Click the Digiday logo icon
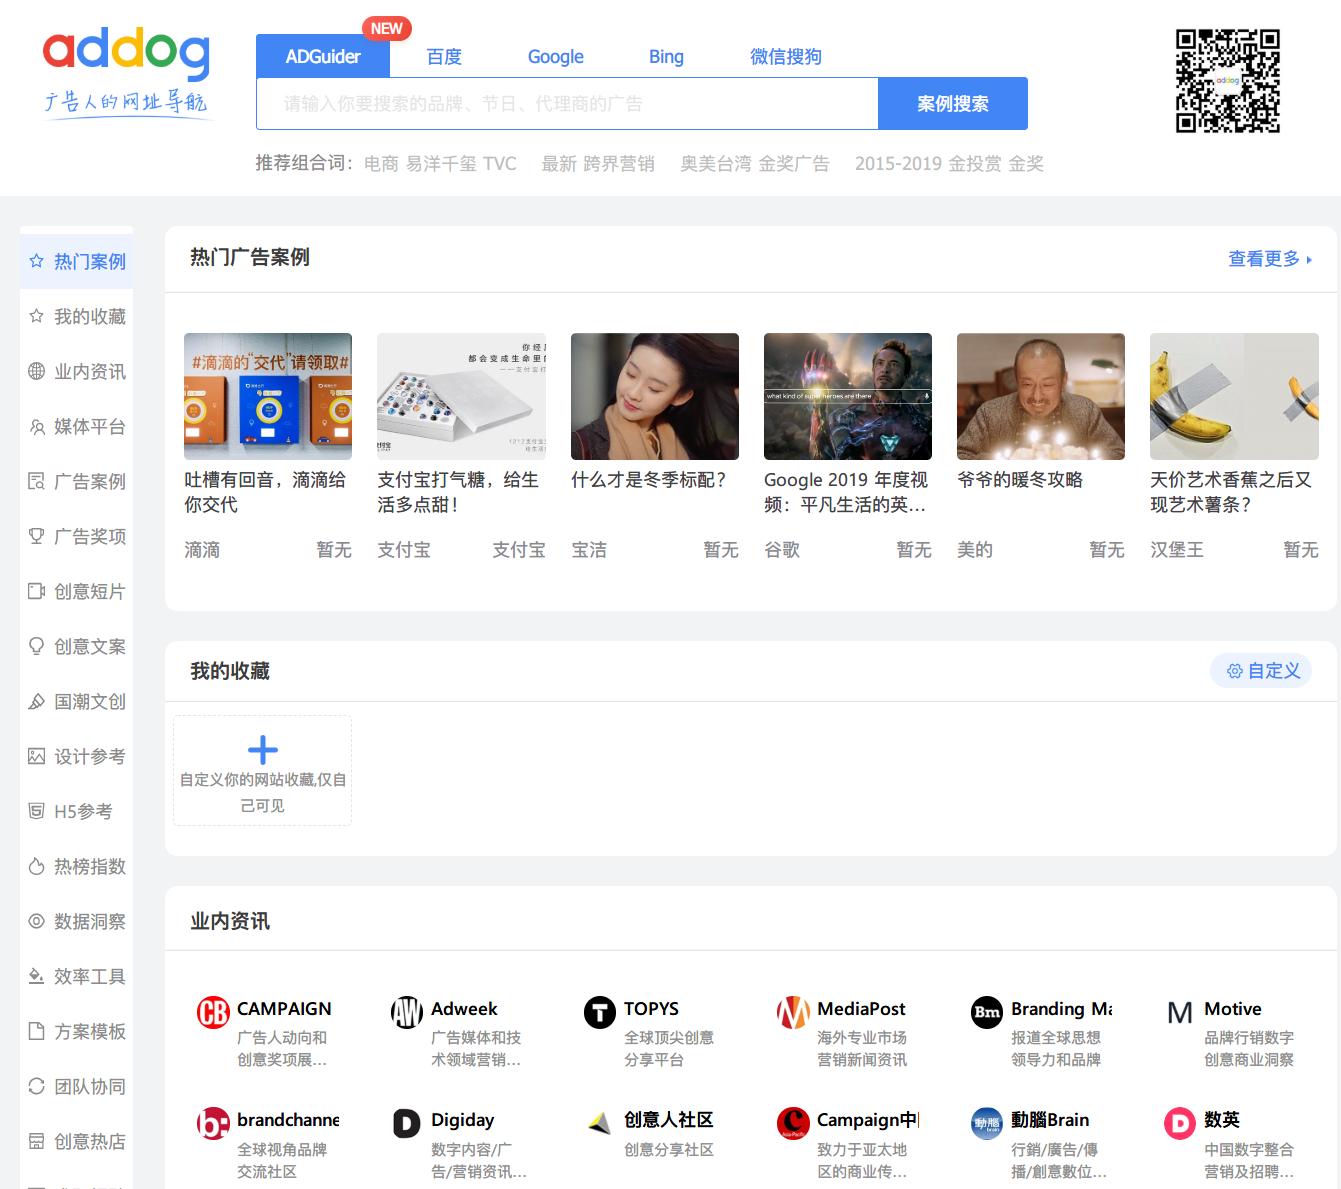The image size is (1341, 1189). click(x=406, y=1124)
